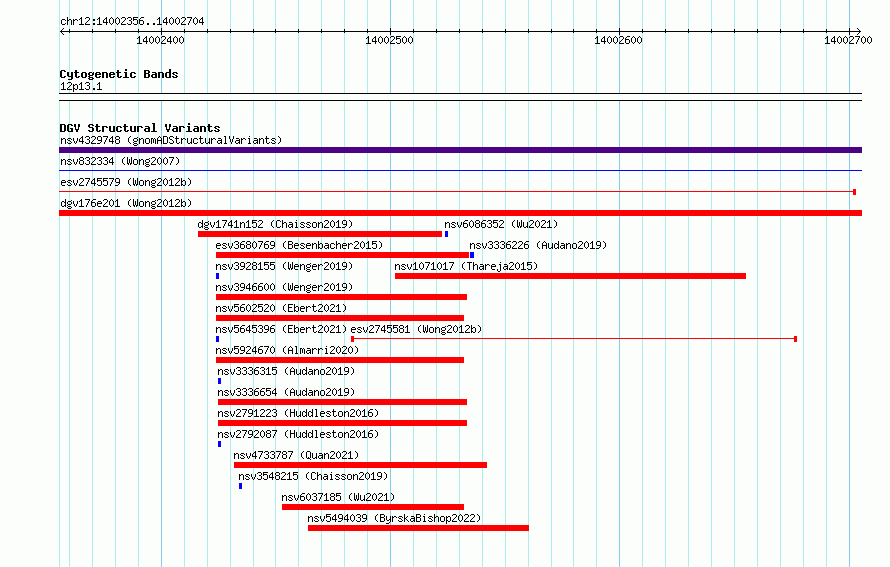Image resolution: width=890 pixels, height=567 pixels.
Task: Select nsv6037185 (Wu2021) label
Action: (338, 497)
